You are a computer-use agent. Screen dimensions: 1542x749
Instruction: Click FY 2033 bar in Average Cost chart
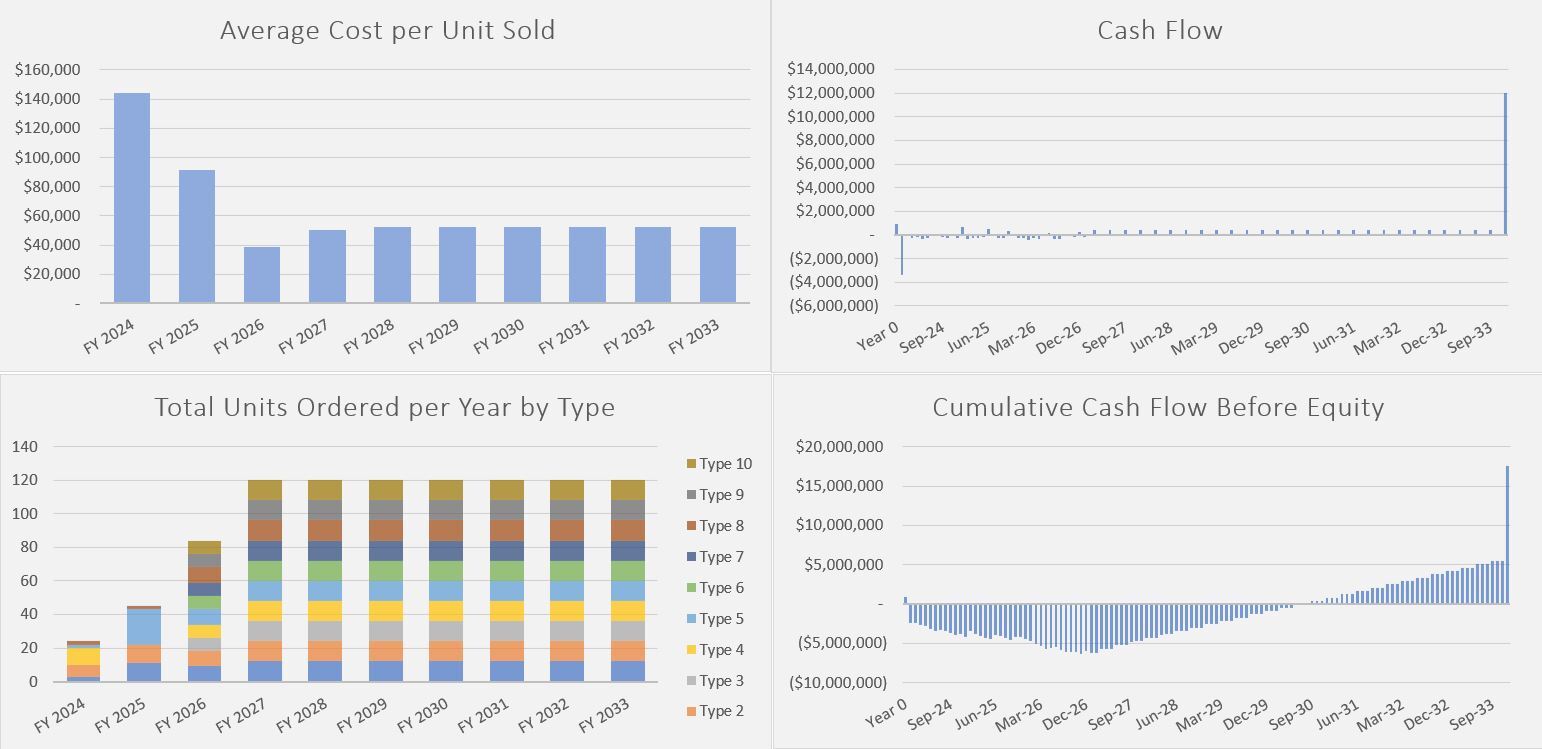click(x=717, y=265)
